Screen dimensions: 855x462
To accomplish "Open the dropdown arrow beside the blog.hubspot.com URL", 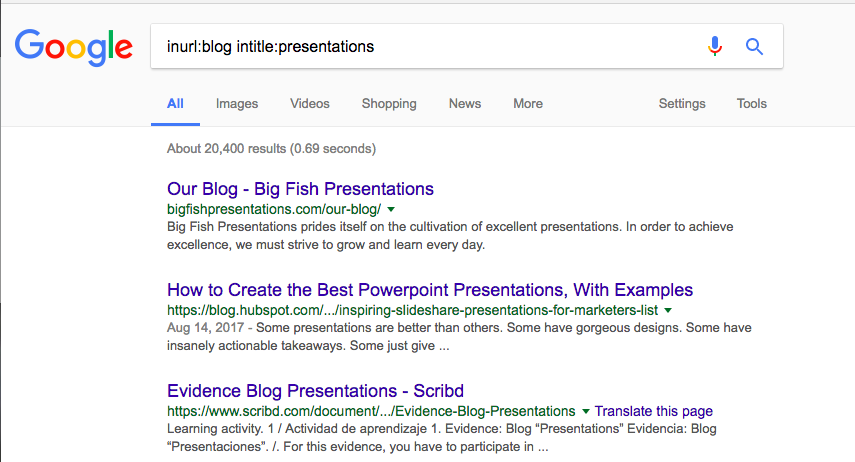I will [x=668, y=310].
